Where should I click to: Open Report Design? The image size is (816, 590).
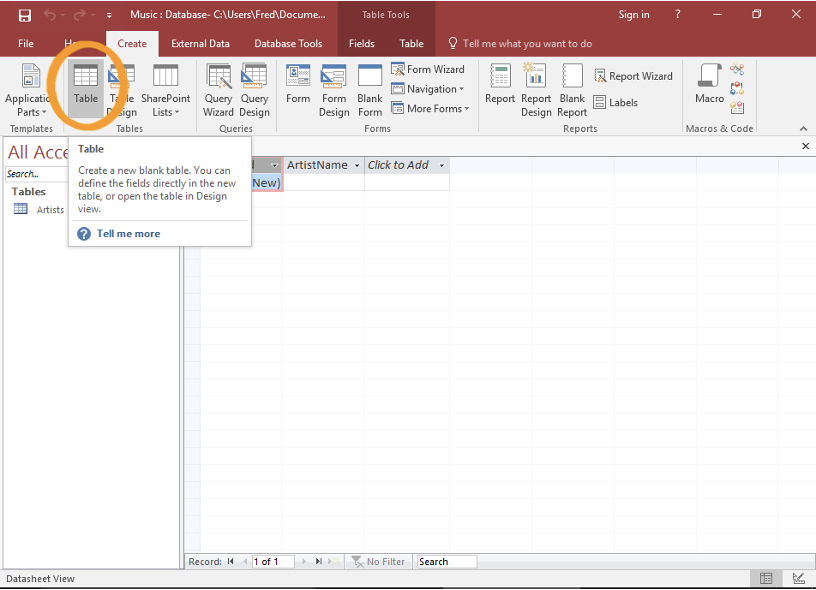click(536, 90)
